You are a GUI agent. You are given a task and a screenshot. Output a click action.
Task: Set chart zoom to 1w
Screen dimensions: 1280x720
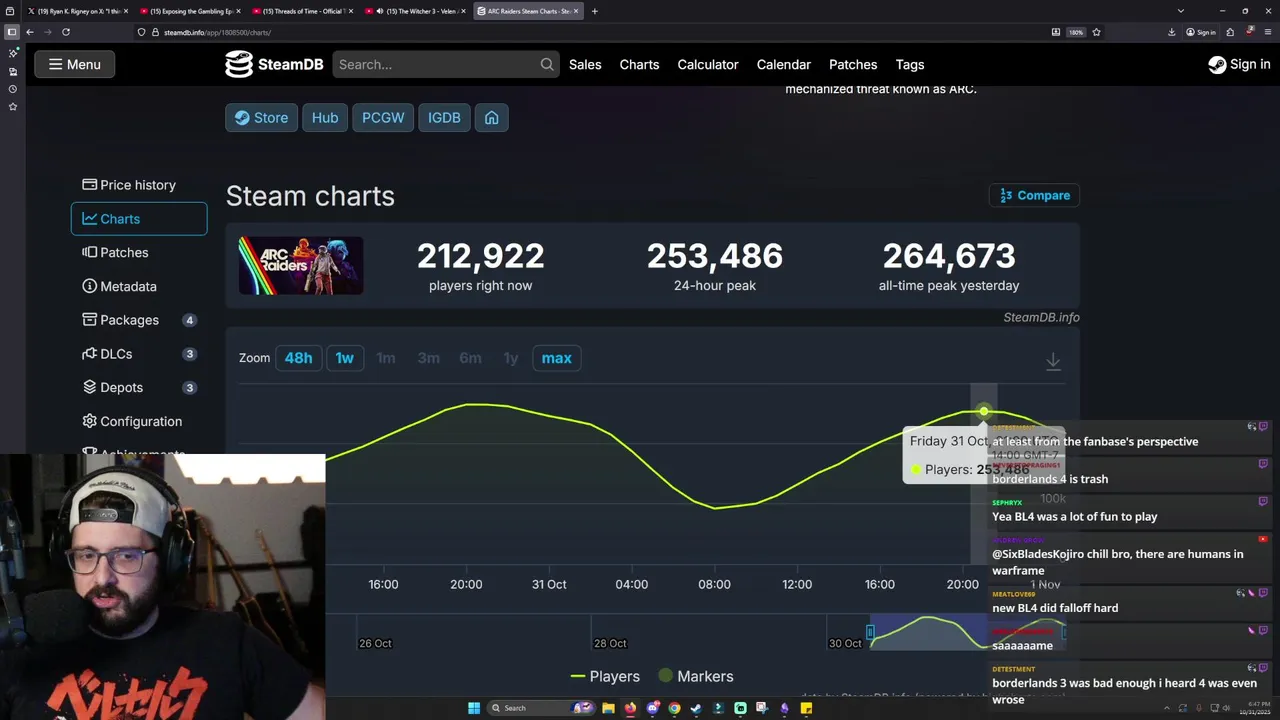tap(344, 358)
